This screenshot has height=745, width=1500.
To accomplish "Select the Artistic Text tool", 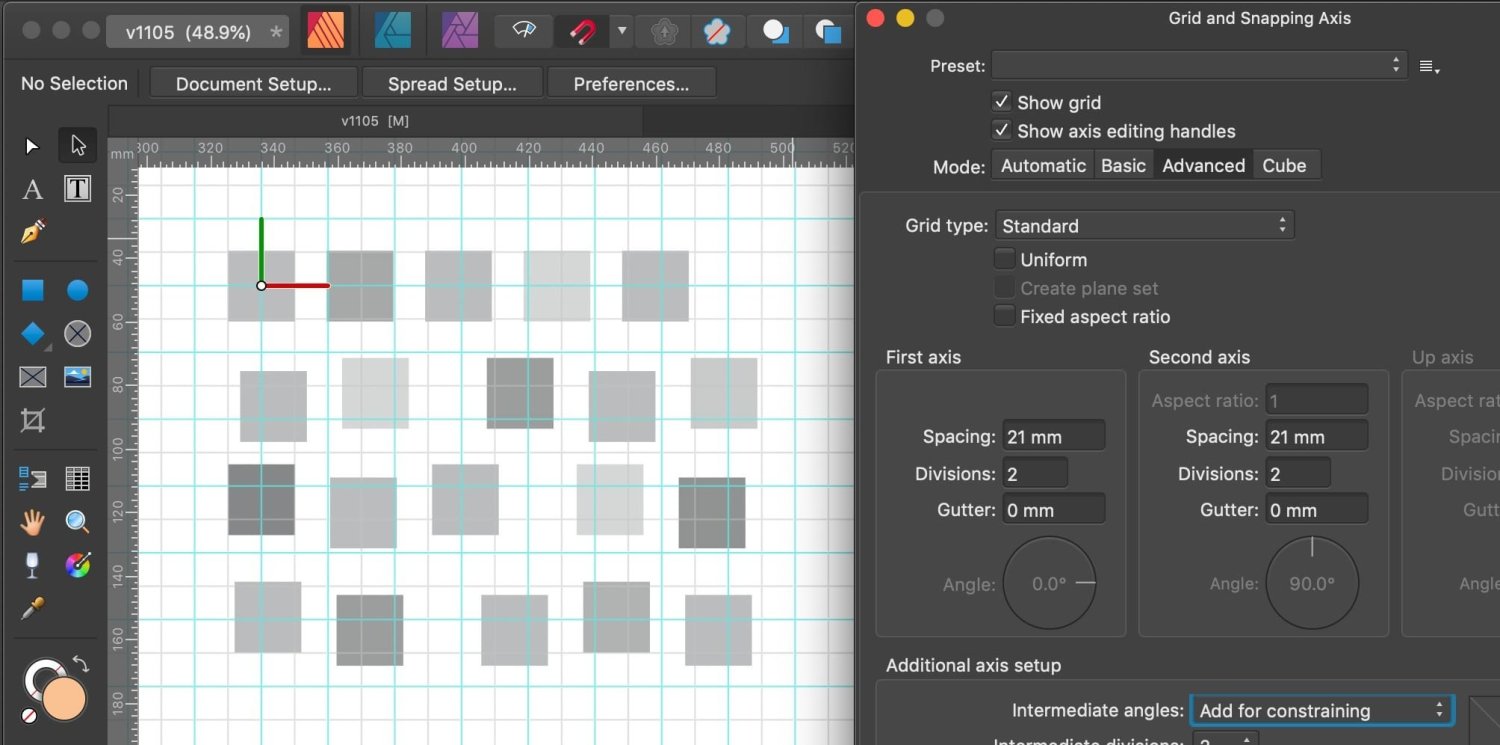I will [x=31, y=189].
